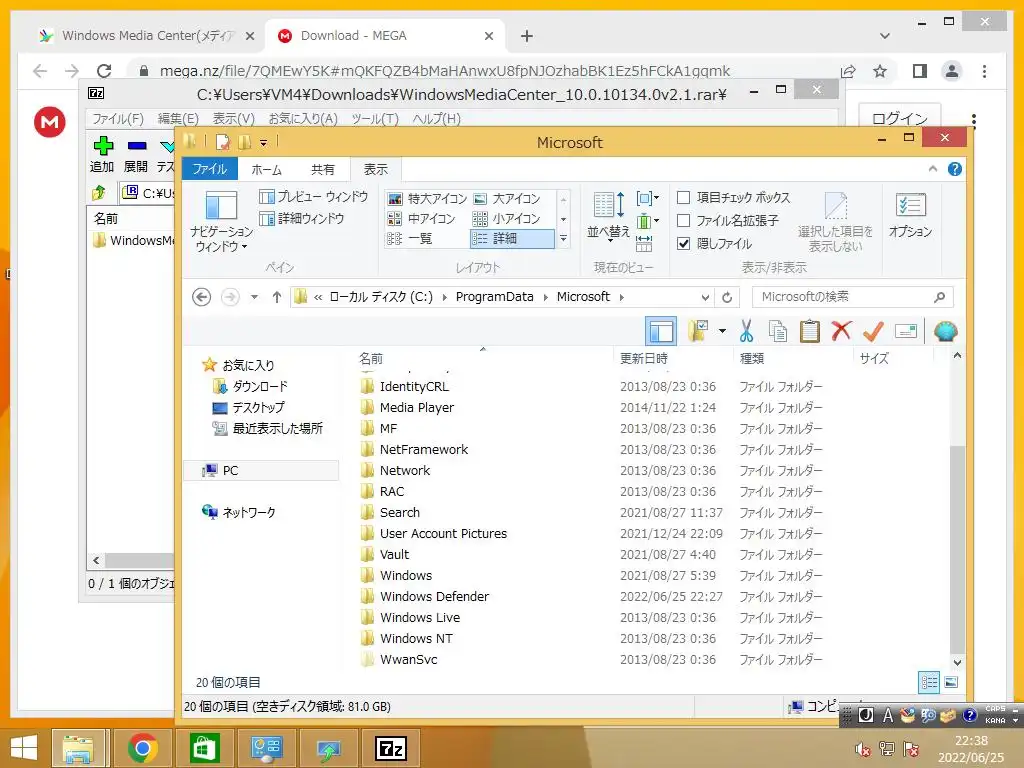Screen dimensions: 1024x768
Task: Bookmark the page with the star icon
Action: [880, 71]
